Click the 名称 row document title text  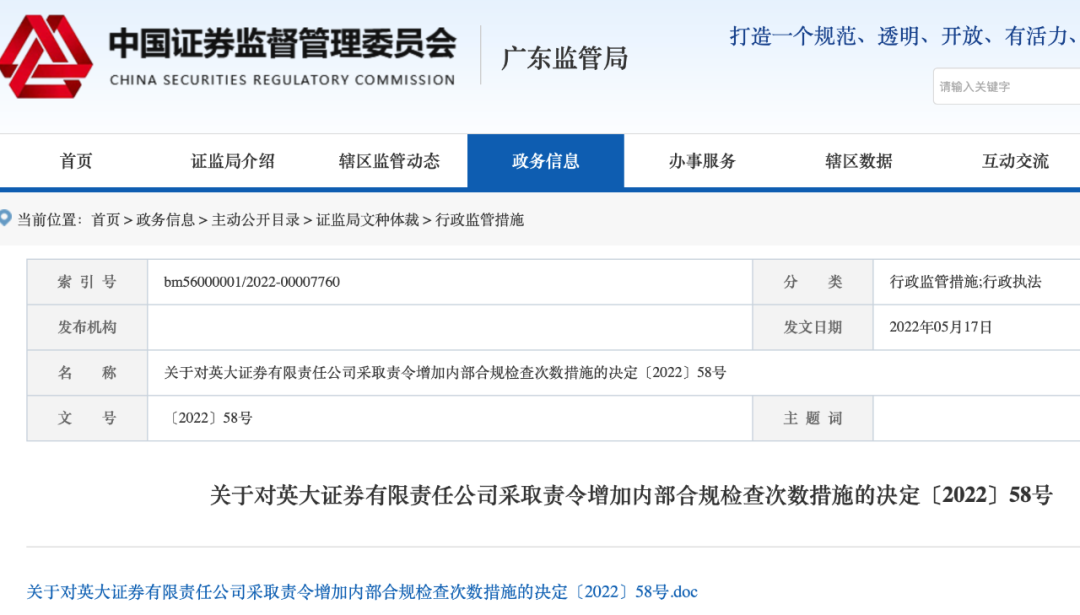(x=445, y=373)
